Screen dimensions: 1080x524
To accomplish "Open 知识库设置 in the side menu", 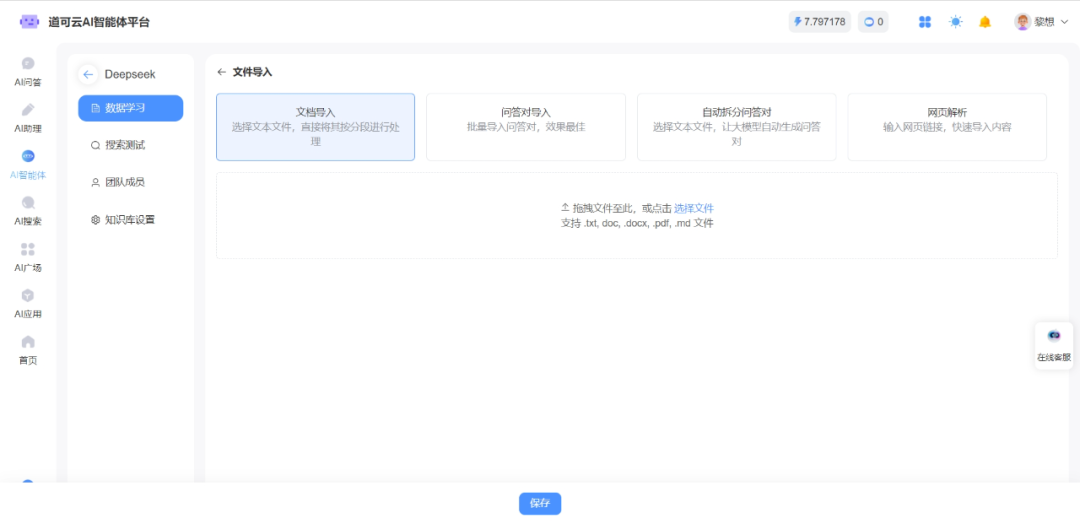I will [x=131, y=220].
